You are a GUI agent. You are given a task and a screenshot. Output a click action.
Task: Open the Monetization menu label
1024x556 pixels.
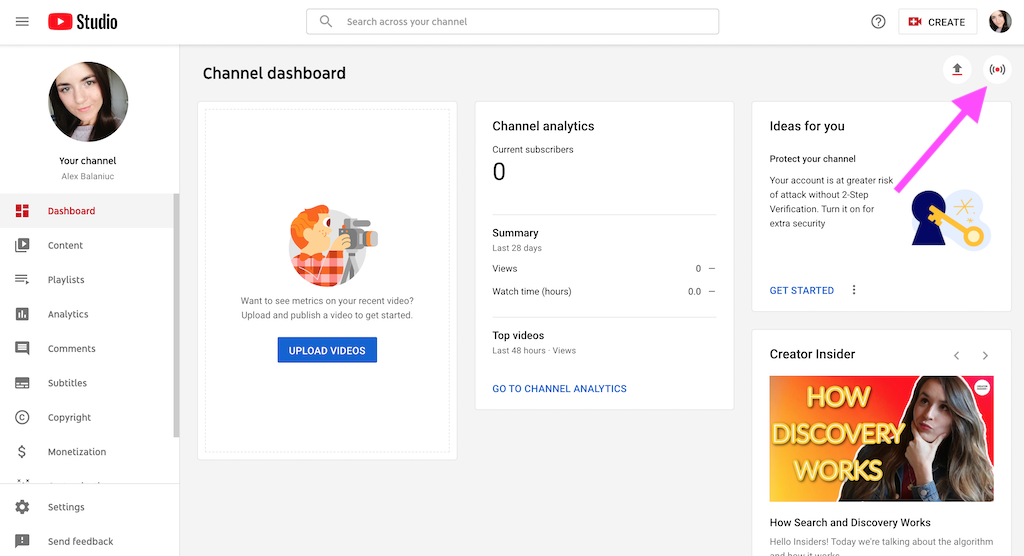(x=76, y=451)
